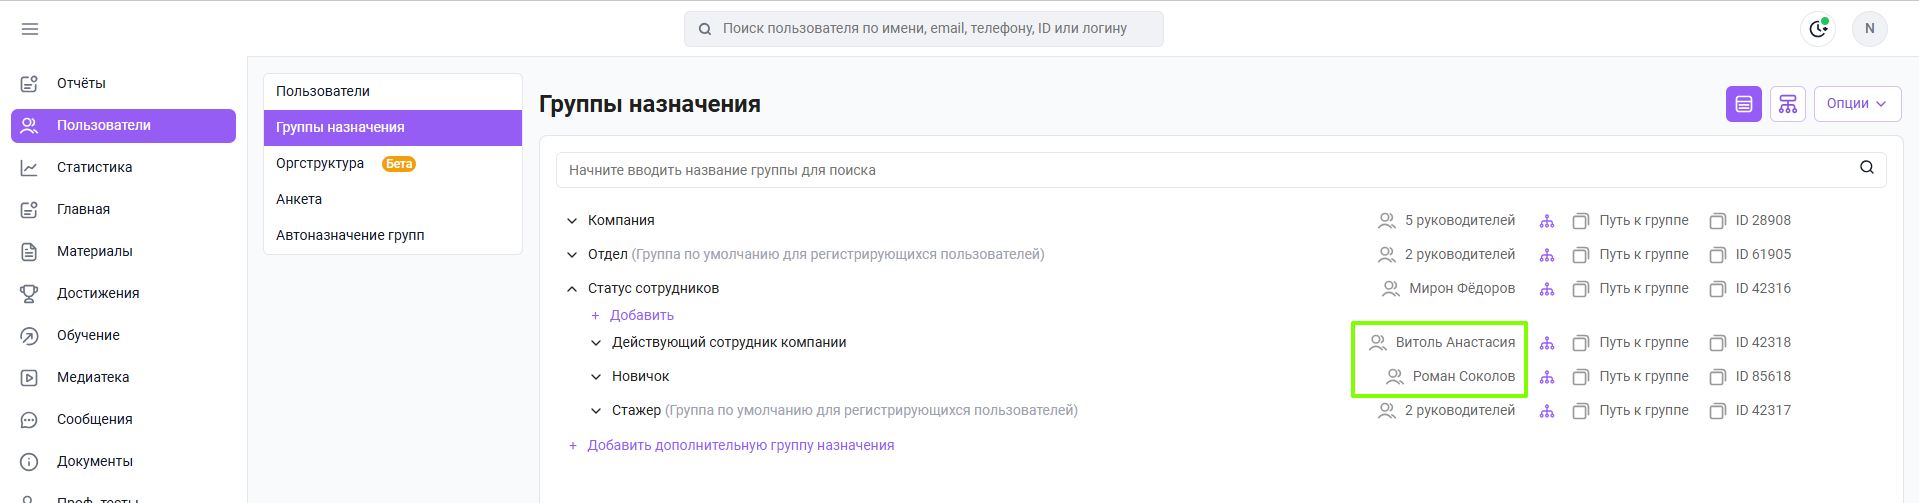Open Оргструктура Бета tab
The width and height of the screenshot is (1919, 503).
393,163
